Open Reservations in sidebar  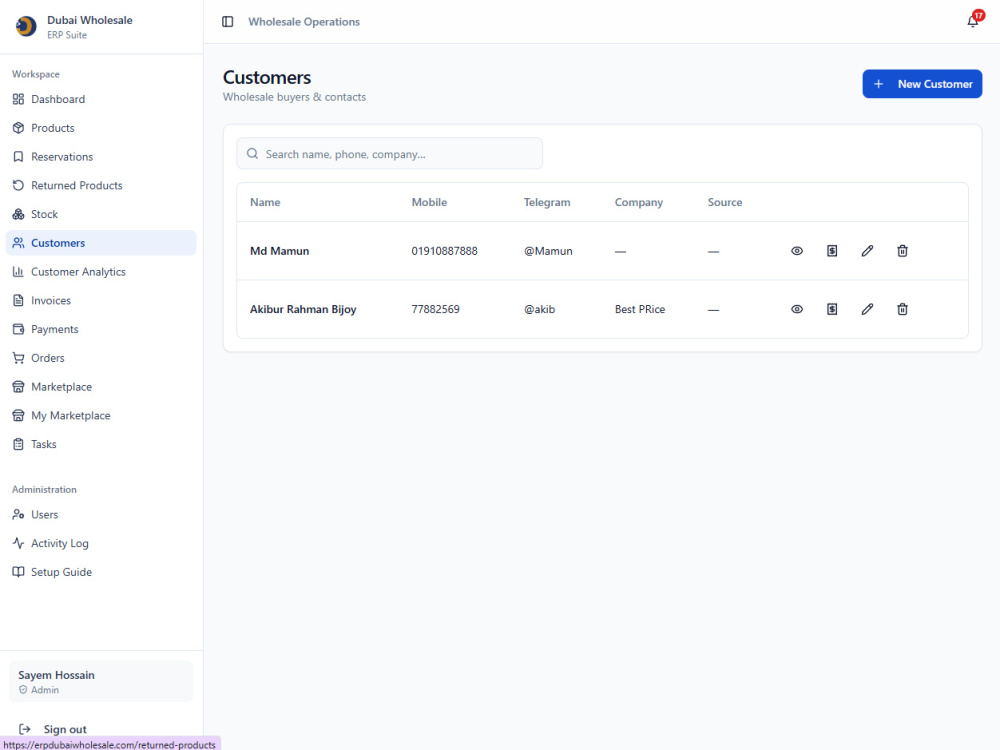pos(101,156)
